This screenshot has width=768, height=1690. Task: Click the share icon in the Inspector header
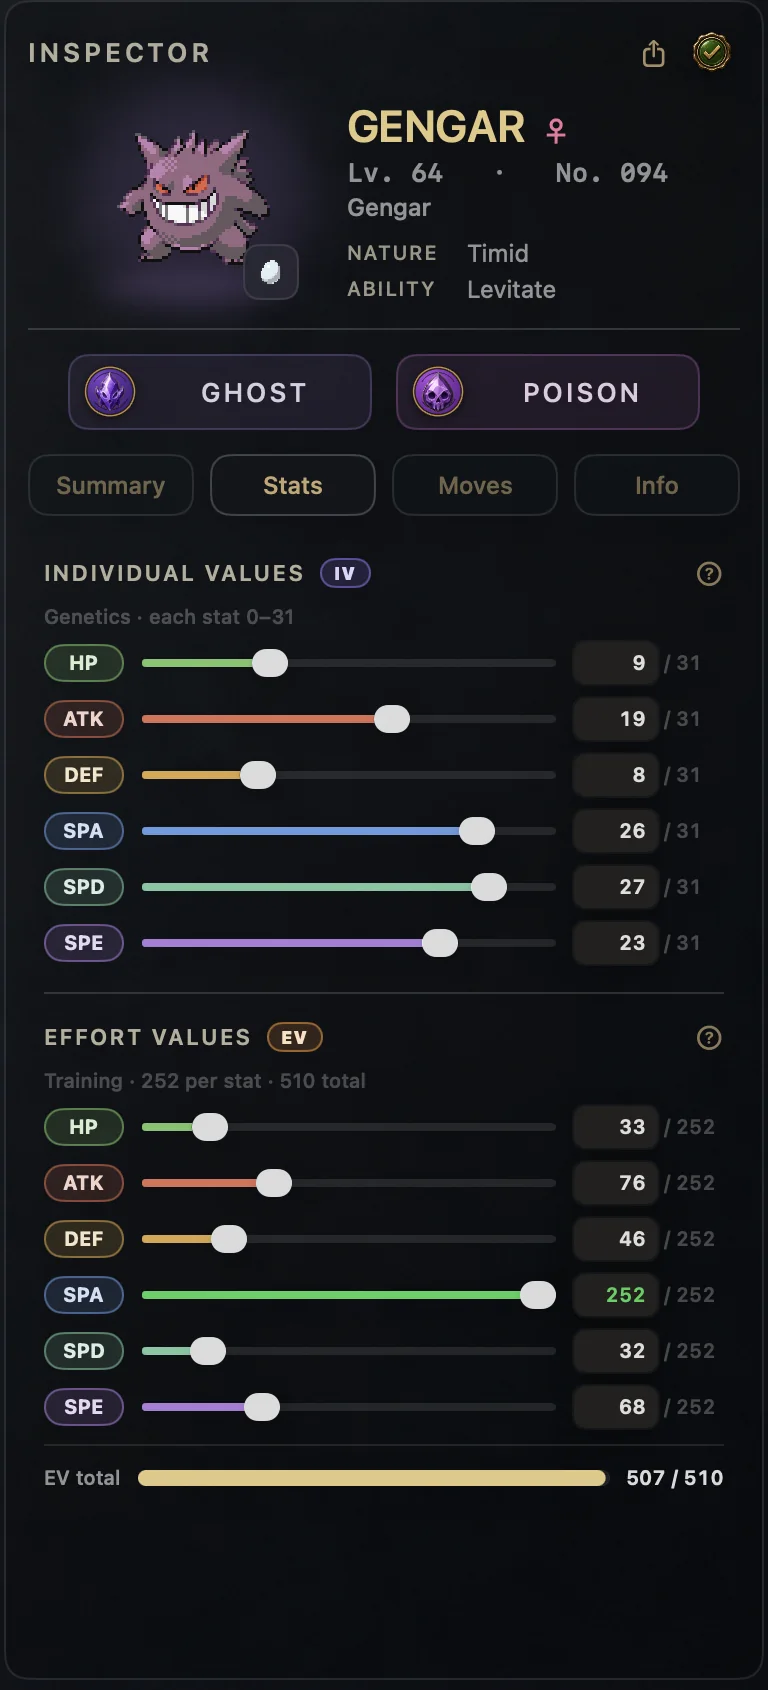tap(653, 53)
